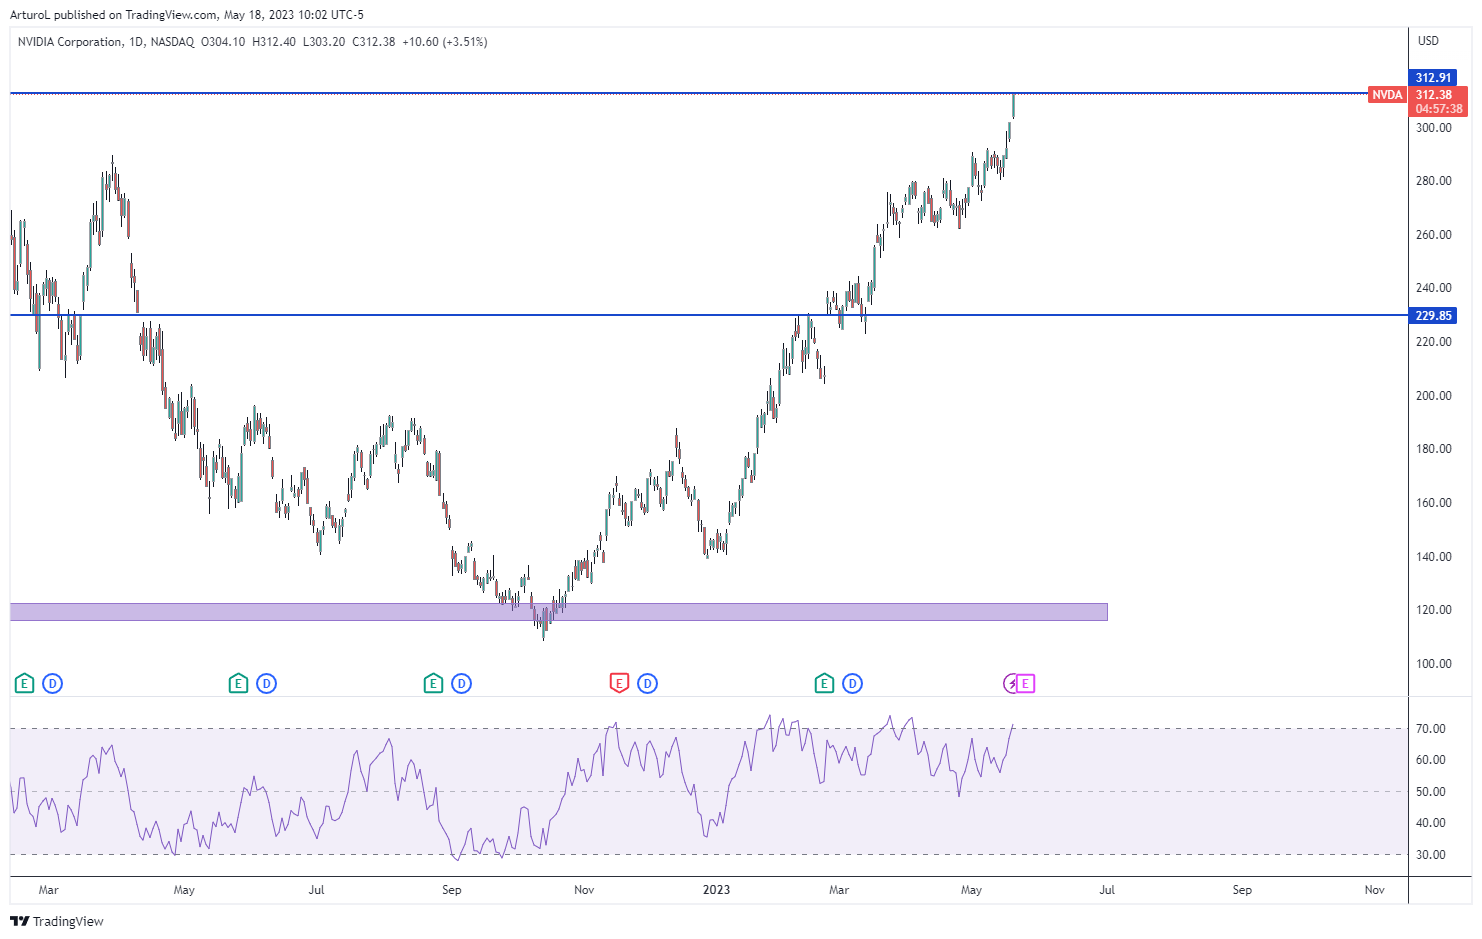Screen dimensions: 1482x939
Task: Open the purple upcoming earnings 'E' marker
Action: click(x=1025, y=684)
